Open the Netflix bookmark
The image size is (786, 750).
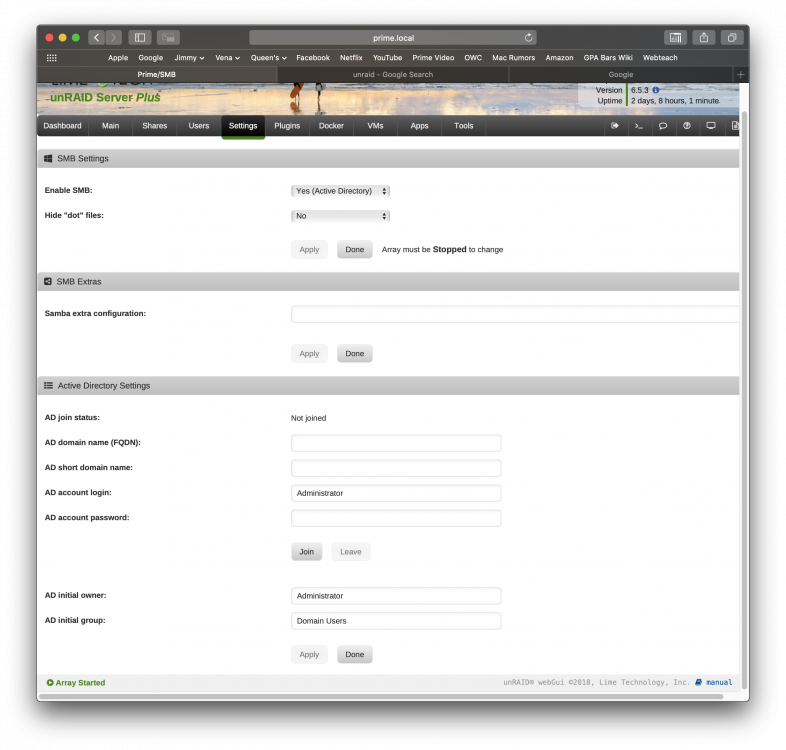(x=351, y=58)
